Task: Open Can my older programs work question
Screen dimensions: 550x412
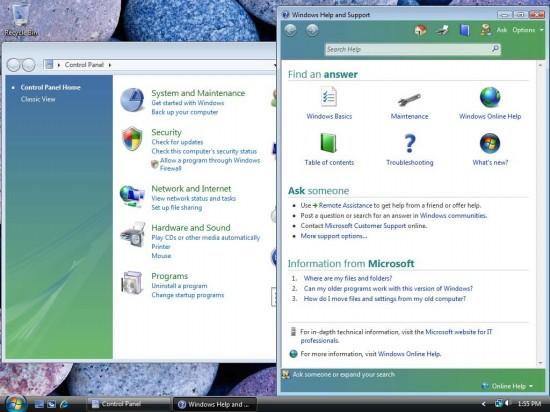Action: [388, 289]
